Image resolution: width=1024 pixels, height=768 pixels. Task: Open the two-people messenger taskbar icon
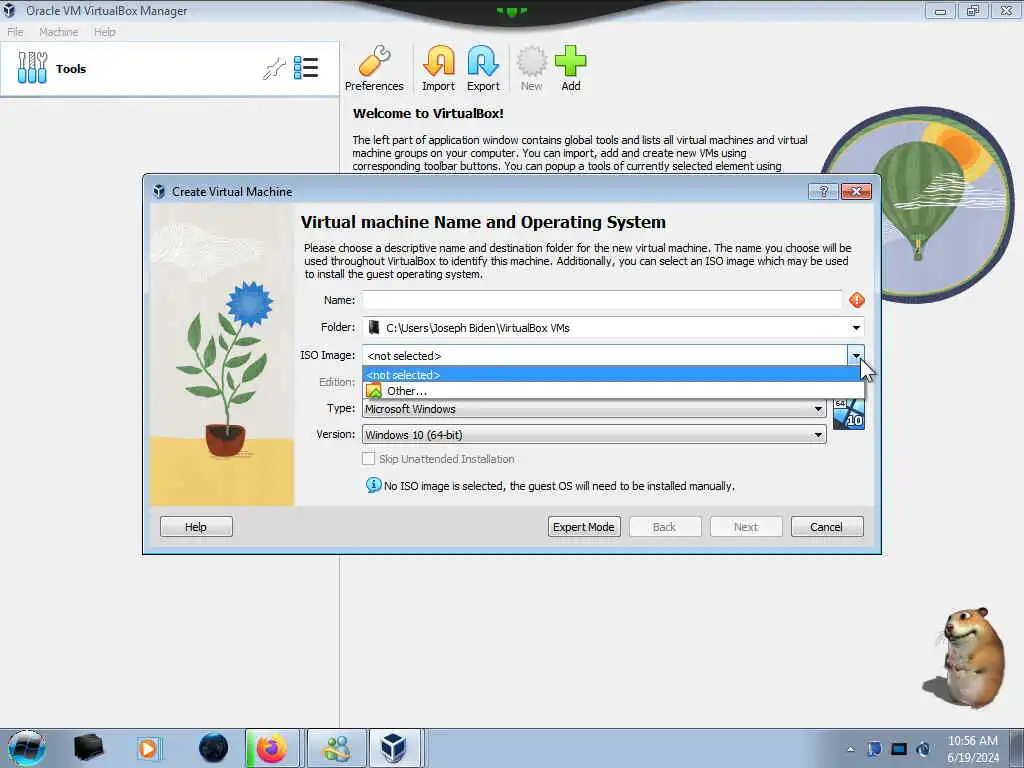coord(337,748)
